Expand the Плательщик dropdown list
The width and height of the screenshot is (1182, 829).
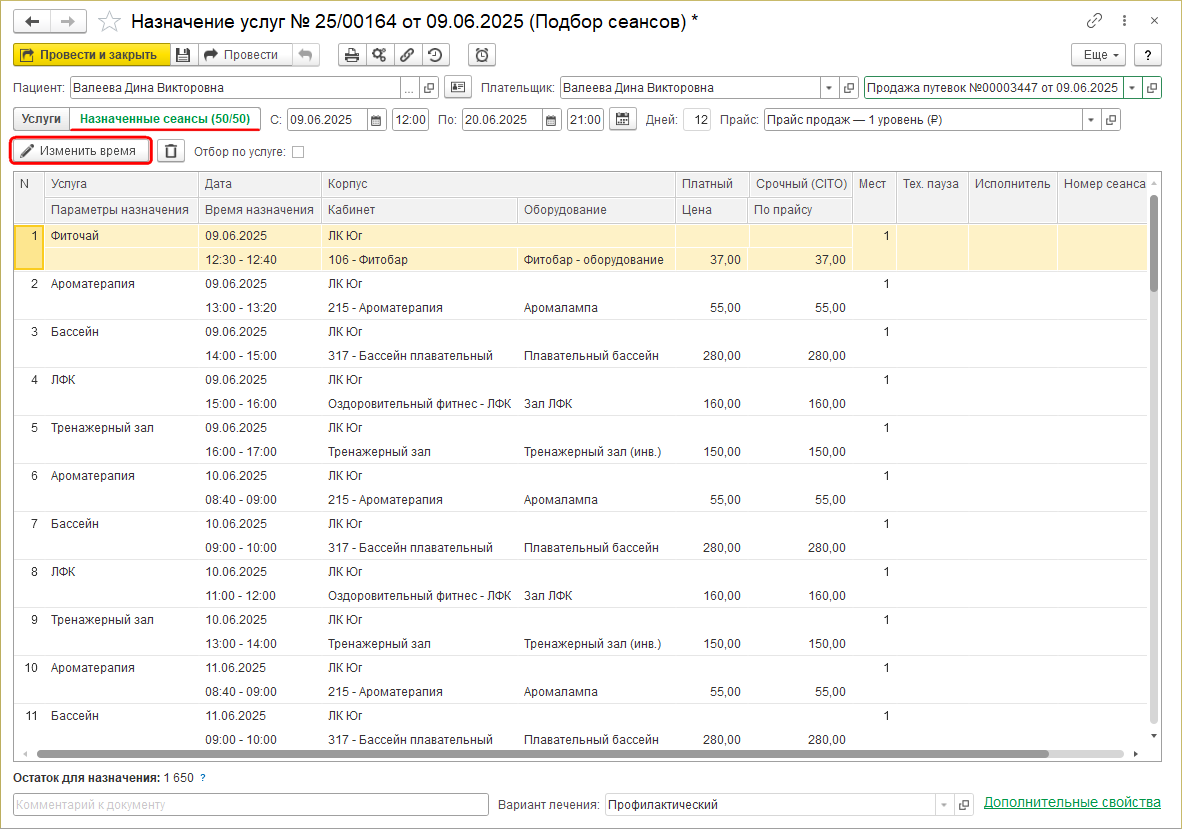coord(828,88)
